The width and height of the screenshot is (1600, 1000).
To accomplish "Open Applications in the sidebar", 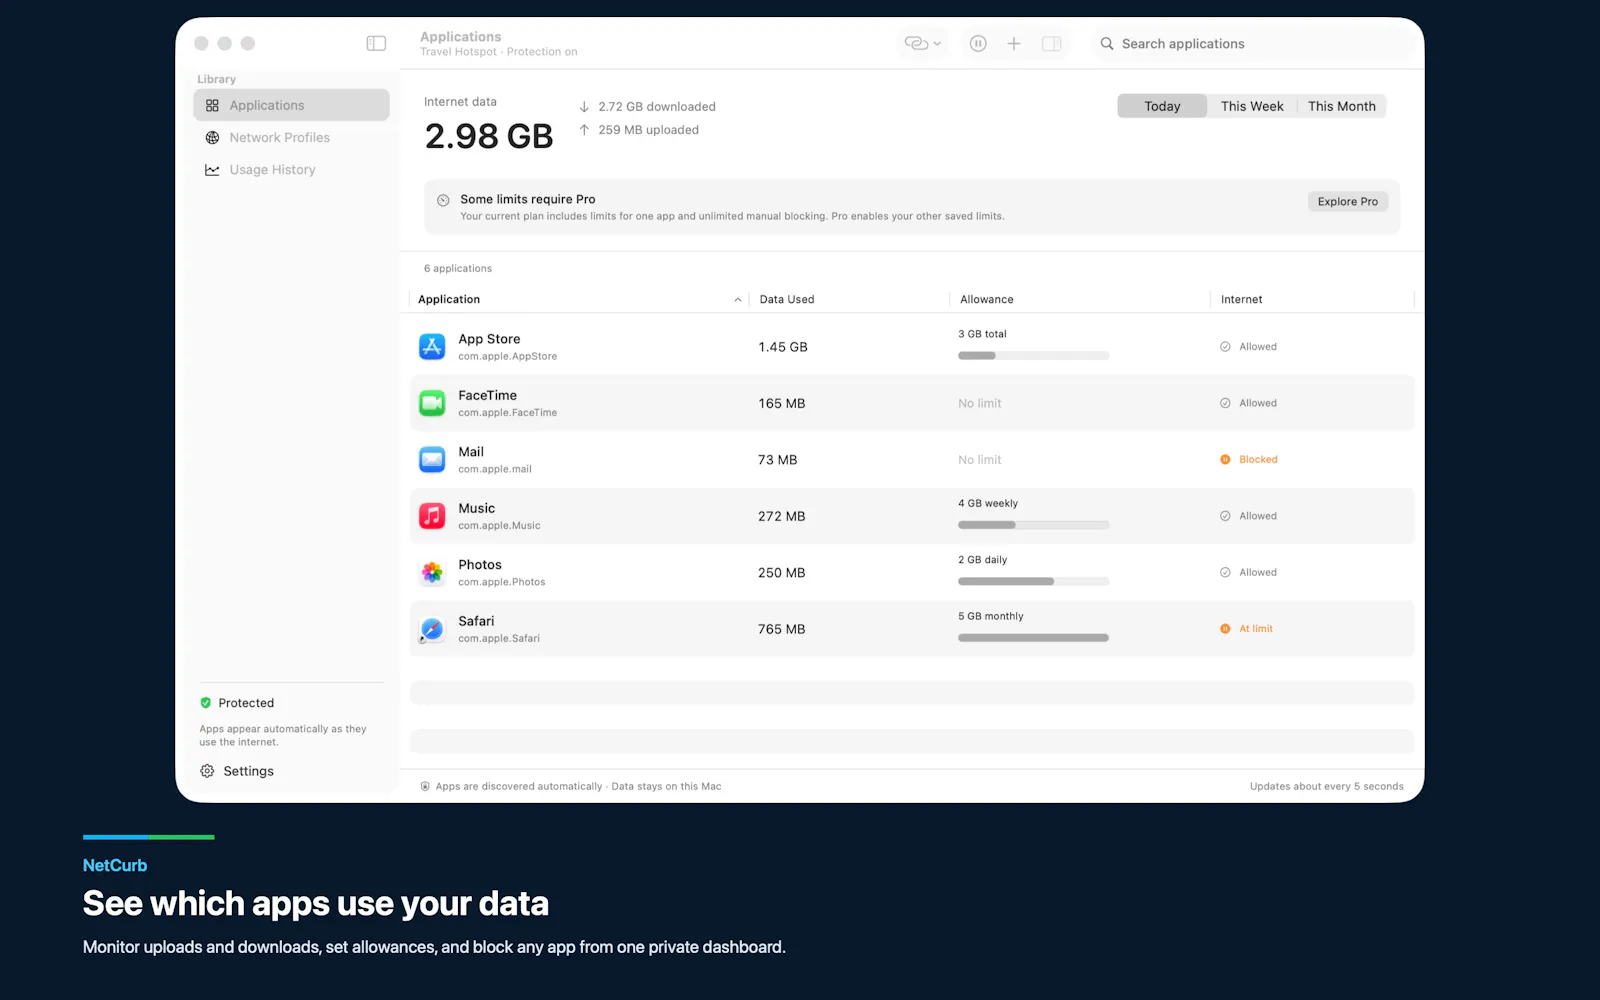I will [x=291, y=105].
